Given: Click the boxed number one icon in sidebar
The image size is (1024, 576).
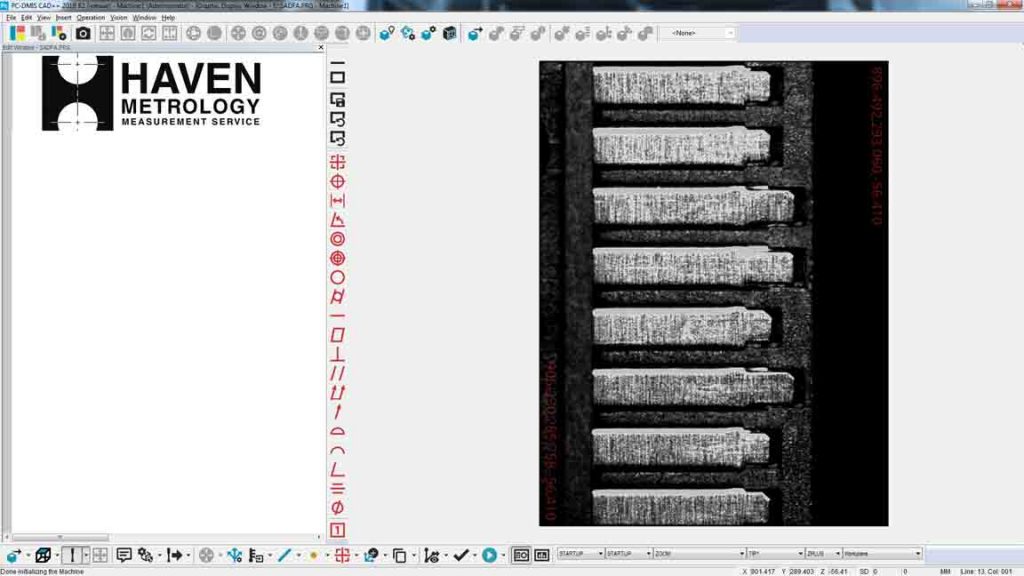Looking at the screenshot, I should click(x=338, y=530).
